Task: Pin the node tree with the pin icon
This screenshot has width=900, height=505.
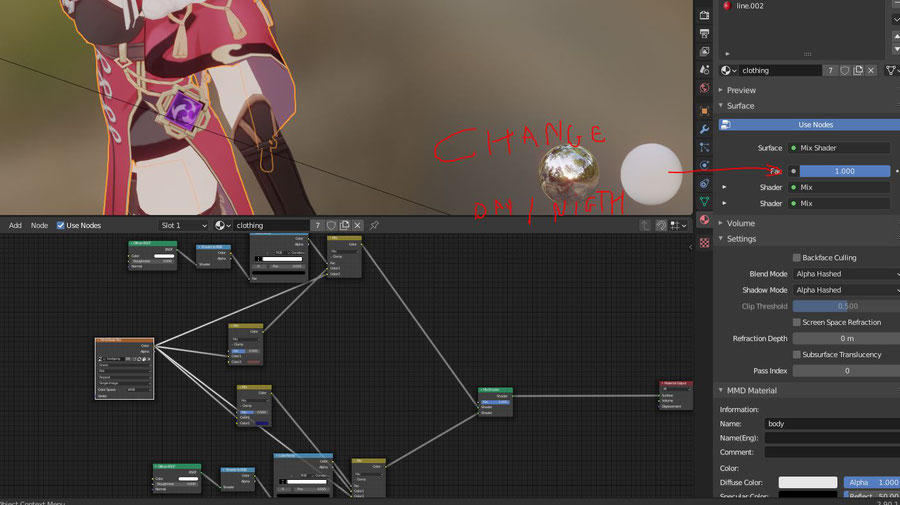Action: pyautogui.click(x=374, y=226)
